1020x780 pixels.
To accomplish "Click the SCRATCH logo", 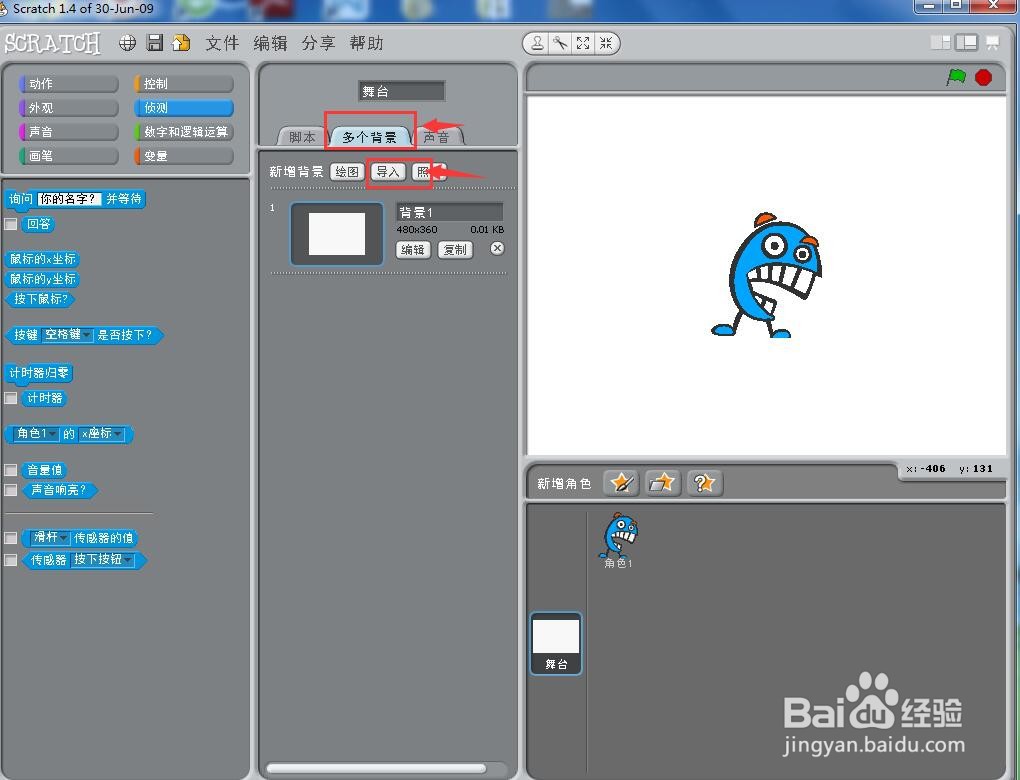I will [x=53, y=44].
